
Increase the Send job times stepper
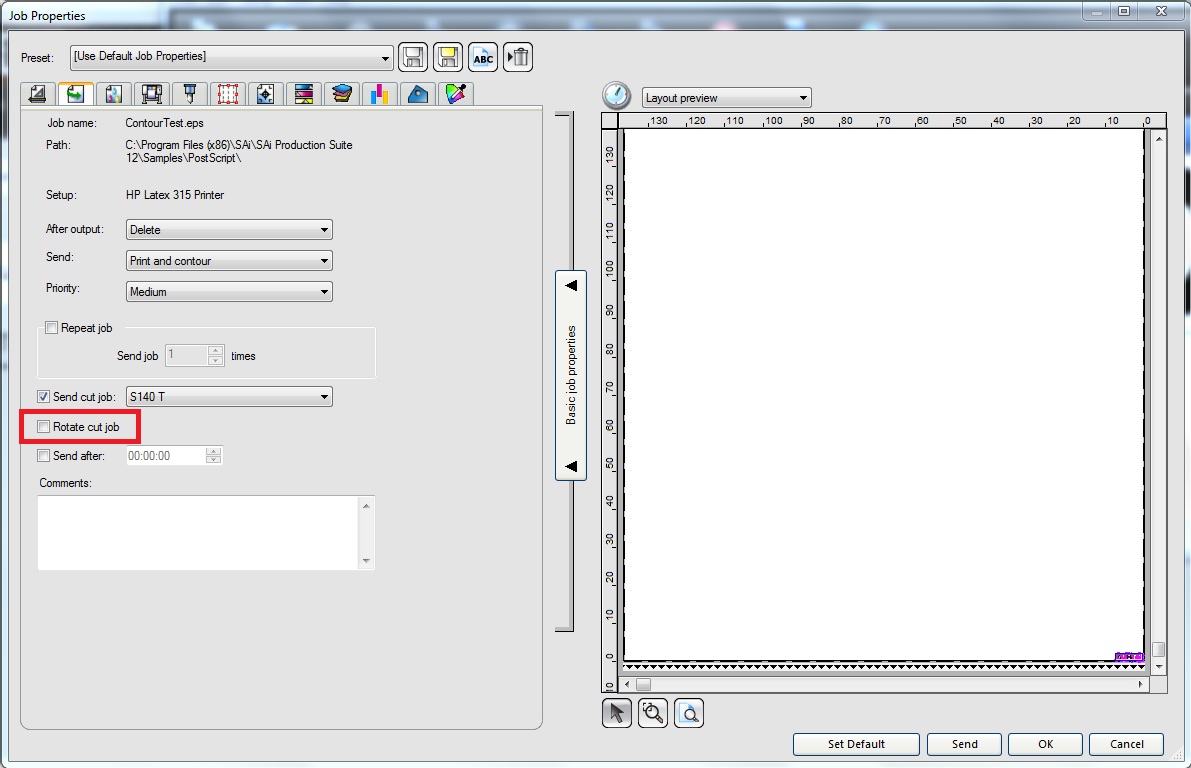click(x=216, y=350)
